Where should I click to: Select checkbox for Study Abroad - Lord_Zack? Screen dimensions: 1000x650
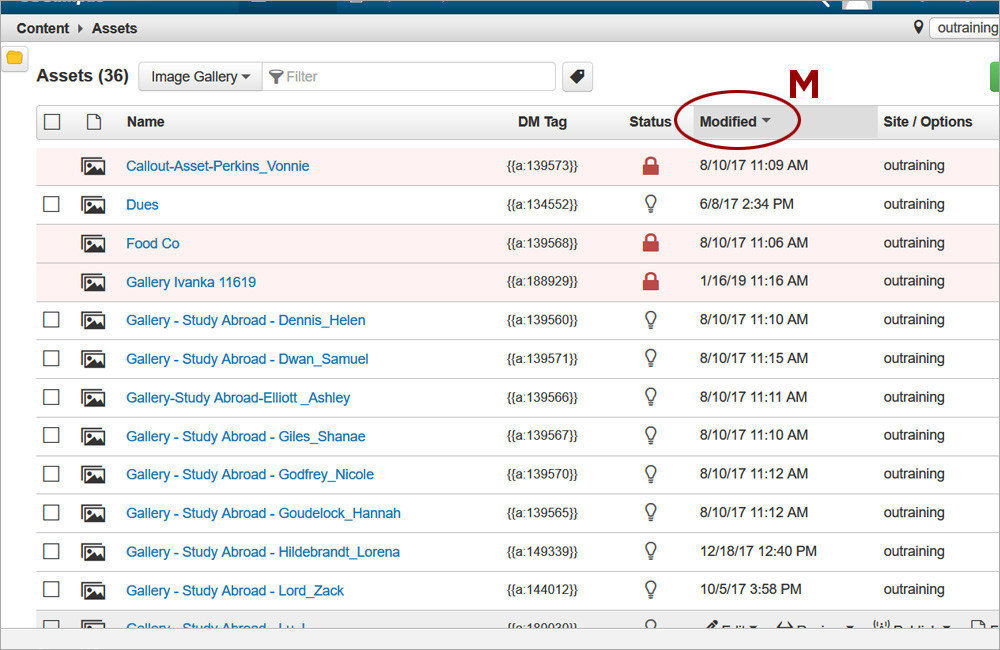click(51, 589)
